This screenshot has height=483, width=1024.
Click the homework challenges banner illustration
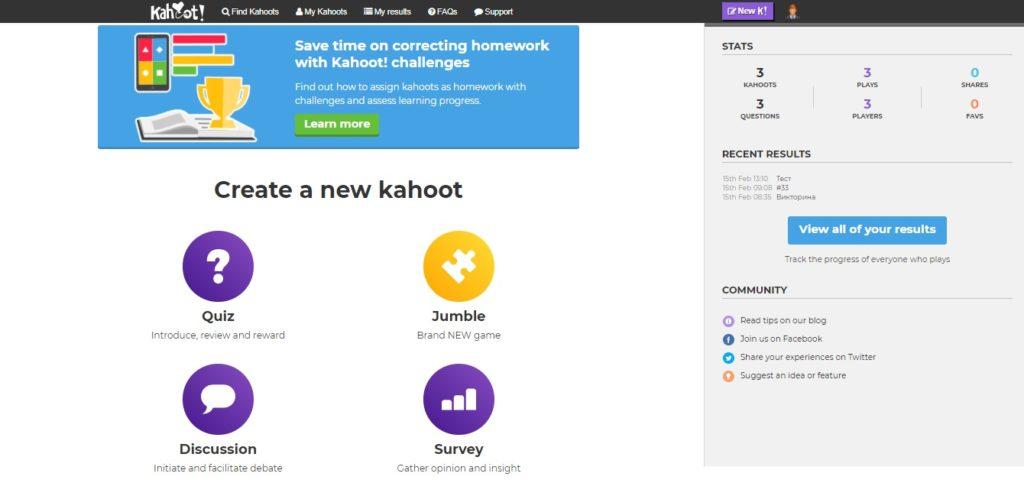[196, 87]
